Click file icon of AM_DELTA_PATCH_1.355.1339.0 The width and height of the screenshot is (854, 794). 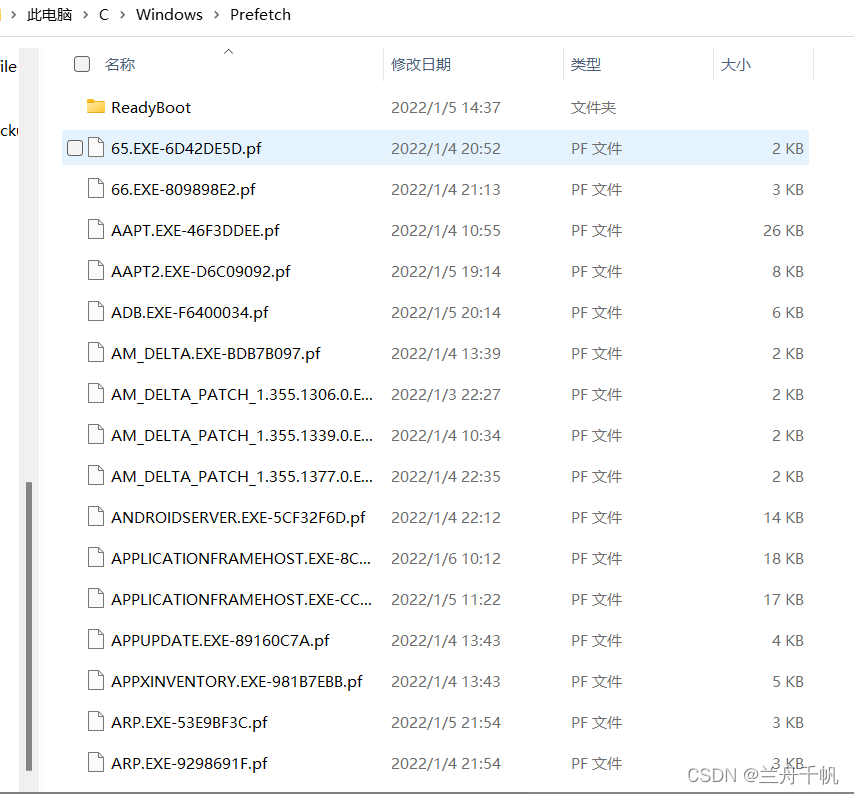point(96,435)
